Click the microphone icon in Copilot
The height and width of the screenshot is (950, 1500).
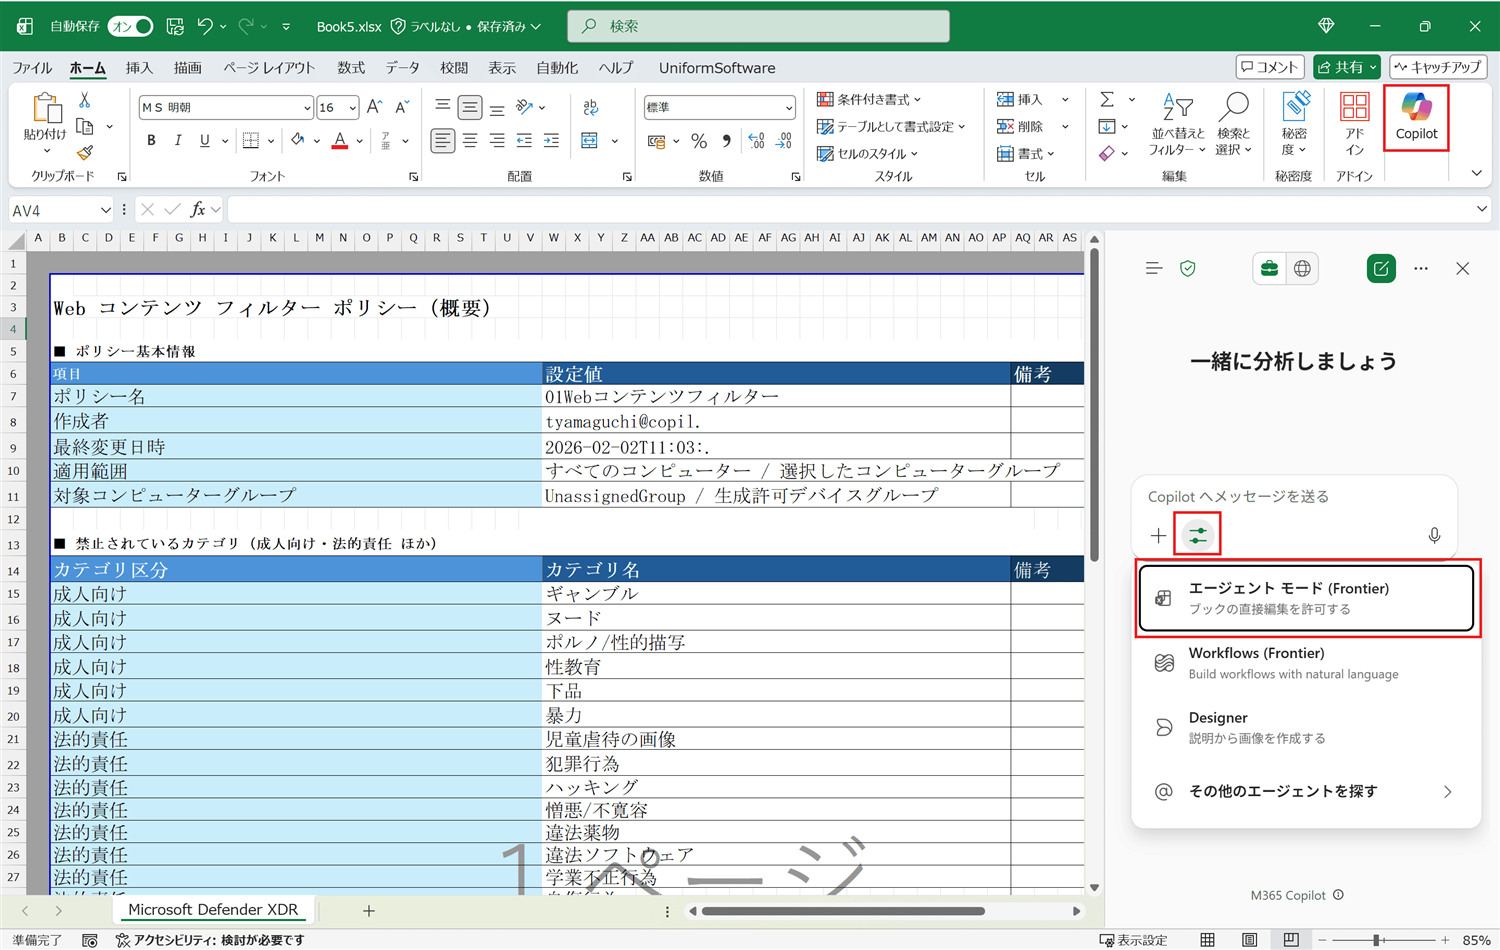(1434, 535)
